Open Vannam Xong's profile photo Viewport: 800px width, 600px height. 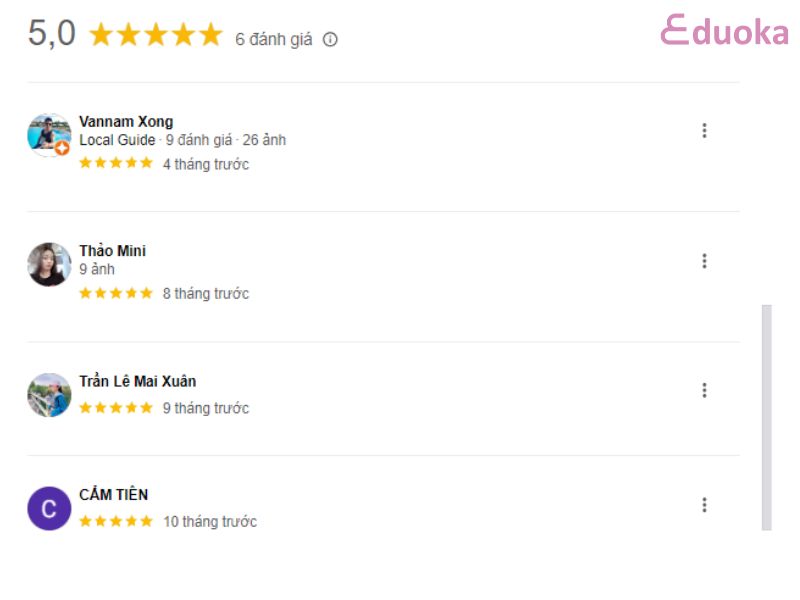tap(49, 135)
